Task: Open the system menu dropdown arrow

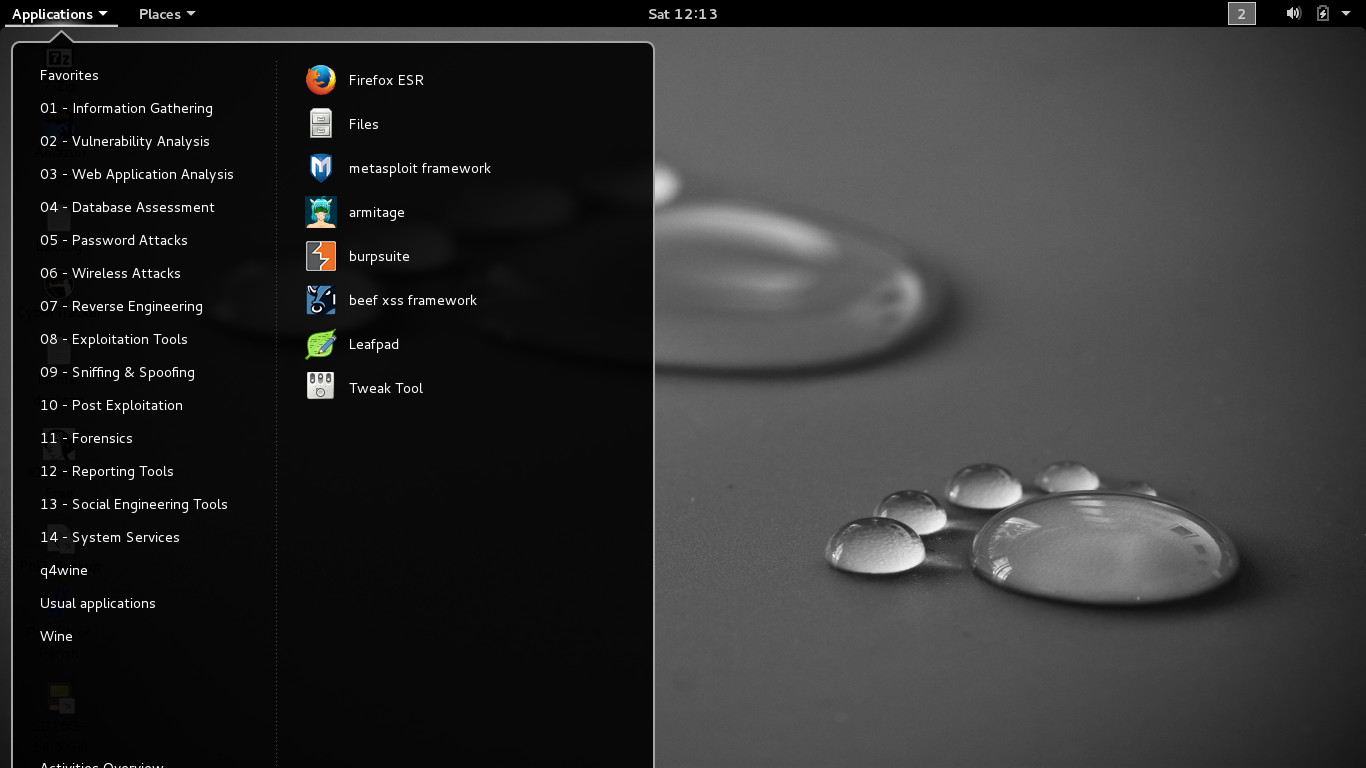Action: [1347, 14]
